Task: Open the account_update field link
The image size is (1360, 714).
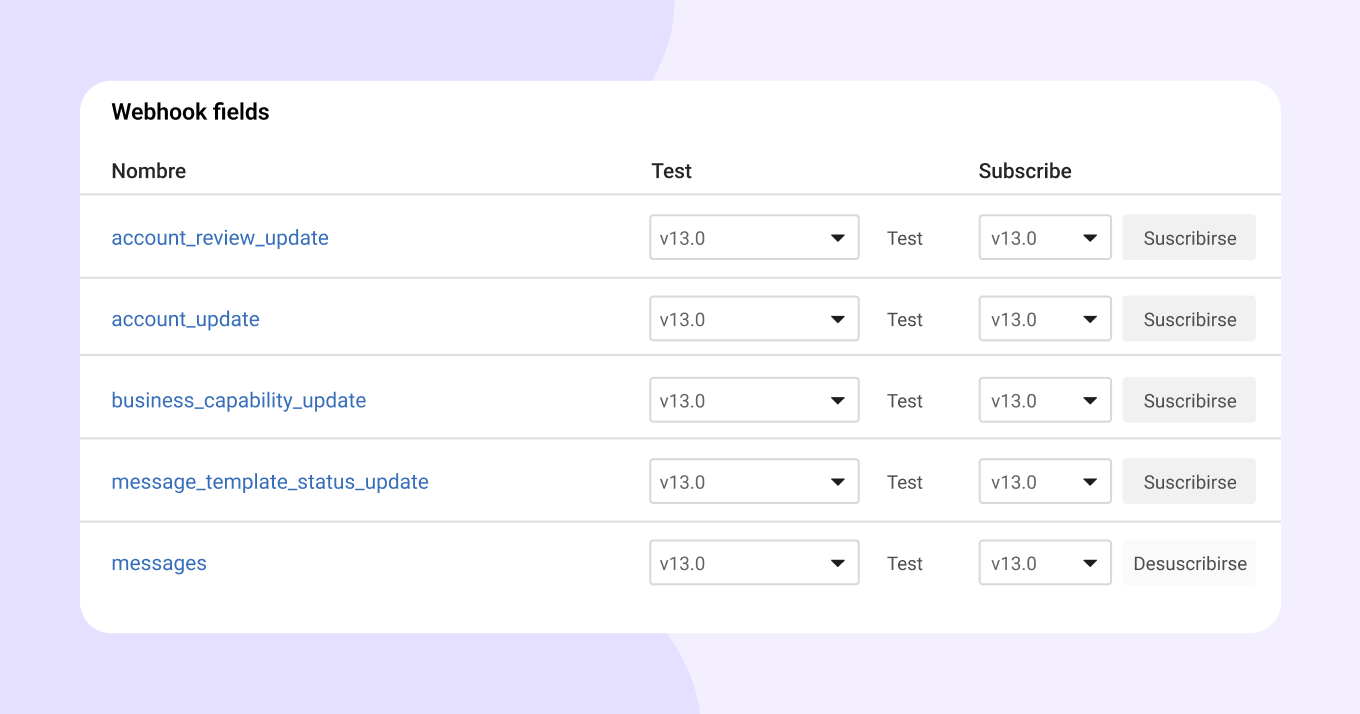Action: [x=185, y=319]
